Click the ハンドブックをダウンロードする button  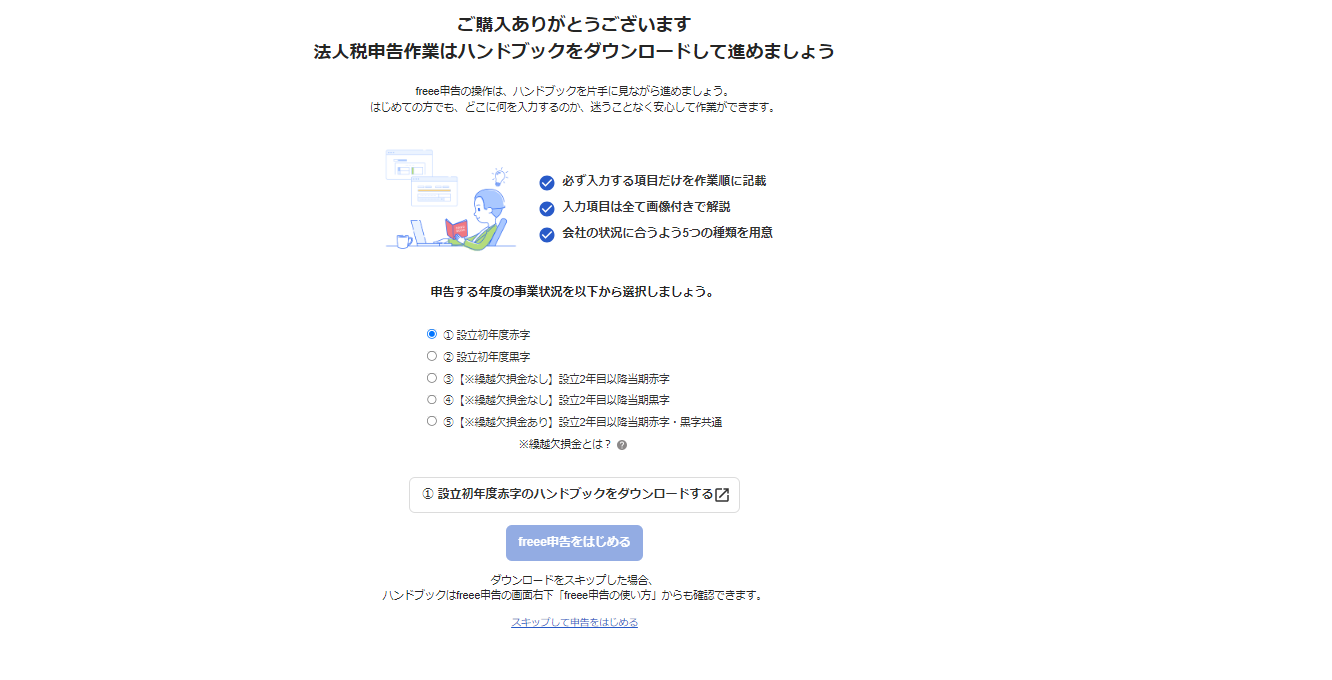point(574,494)
